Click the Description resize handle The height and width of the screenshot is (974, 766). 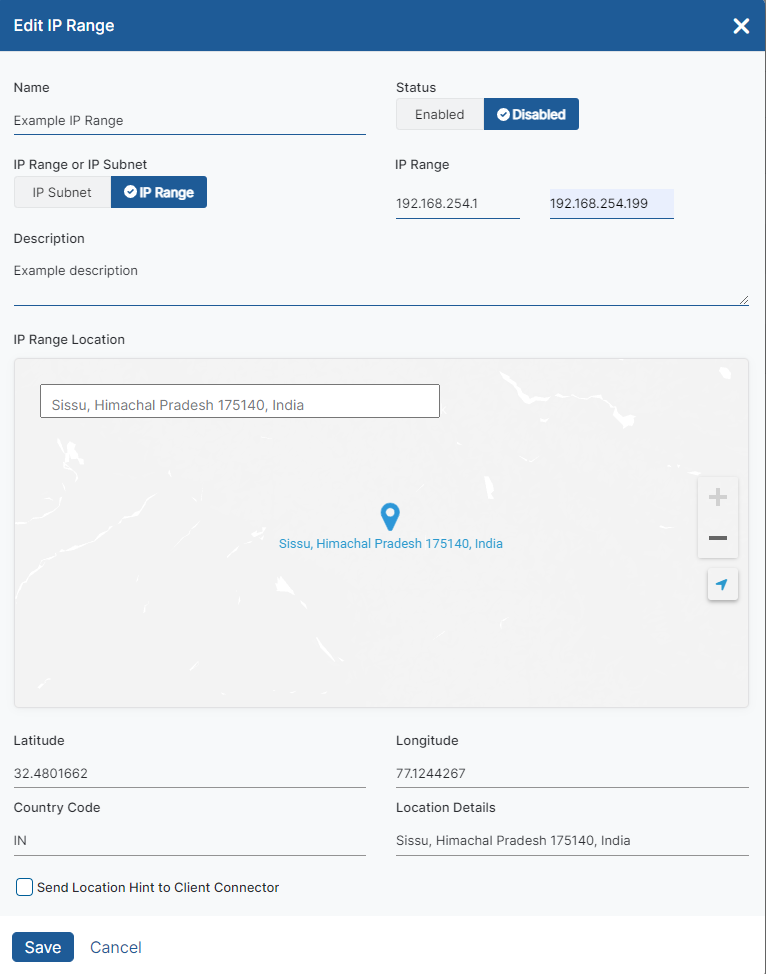[x=743, y=299]
